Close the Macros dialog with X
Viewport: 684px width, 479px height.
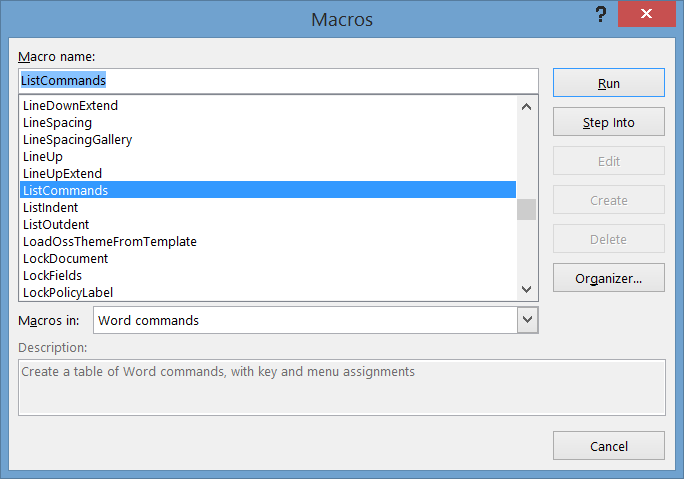coord(646,14)
